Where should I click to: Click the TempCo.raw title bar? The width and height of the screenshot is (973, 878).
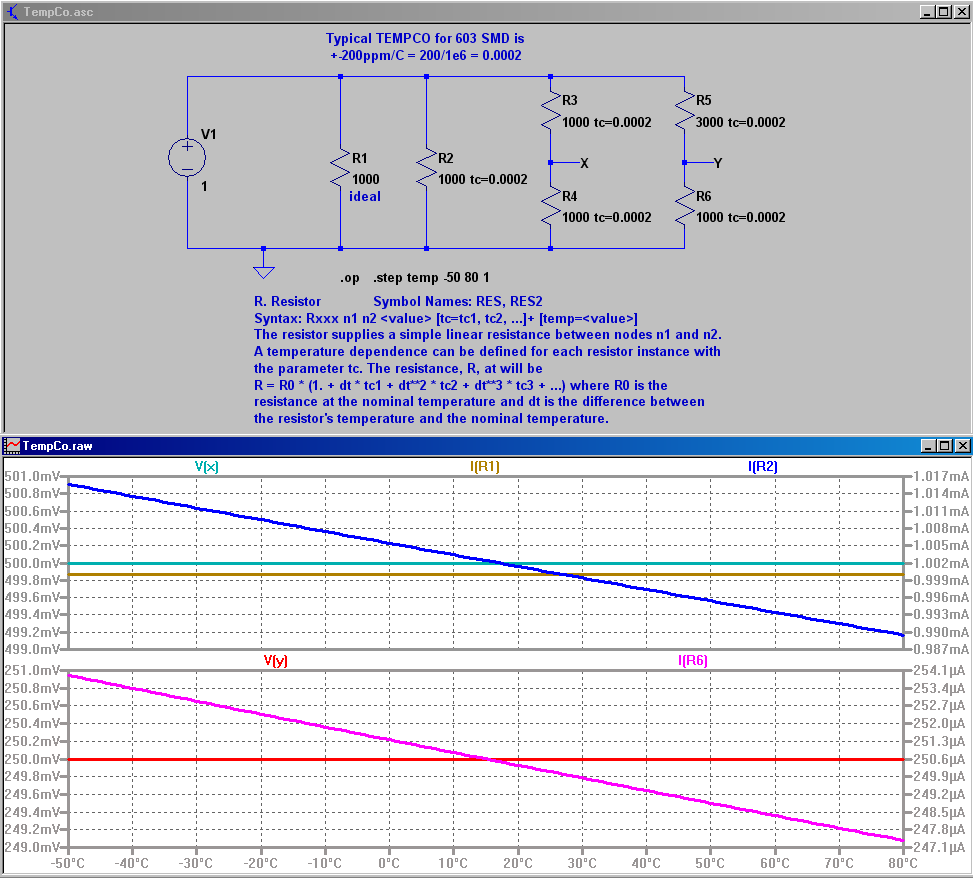486,446
